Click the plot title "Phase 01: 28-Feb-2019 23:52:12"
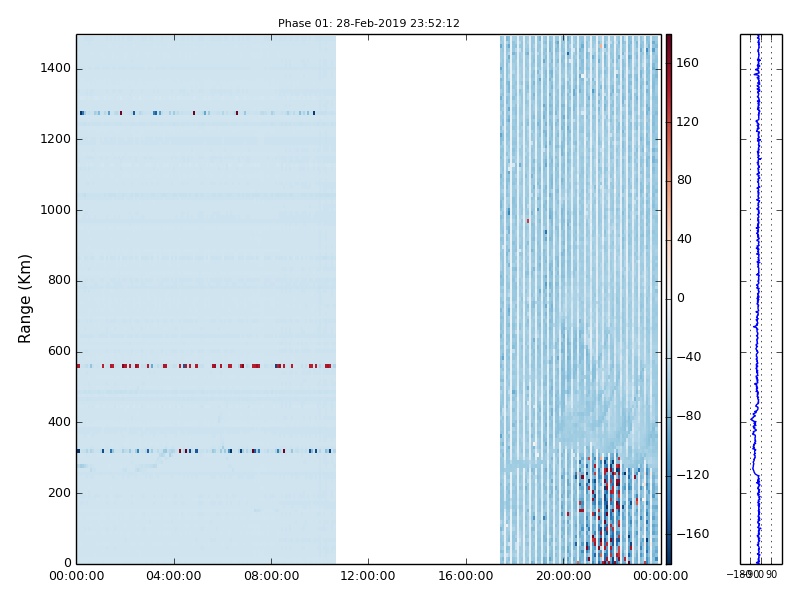The width and height of the screenshot is (800, 600). click(x=368, y=23)
